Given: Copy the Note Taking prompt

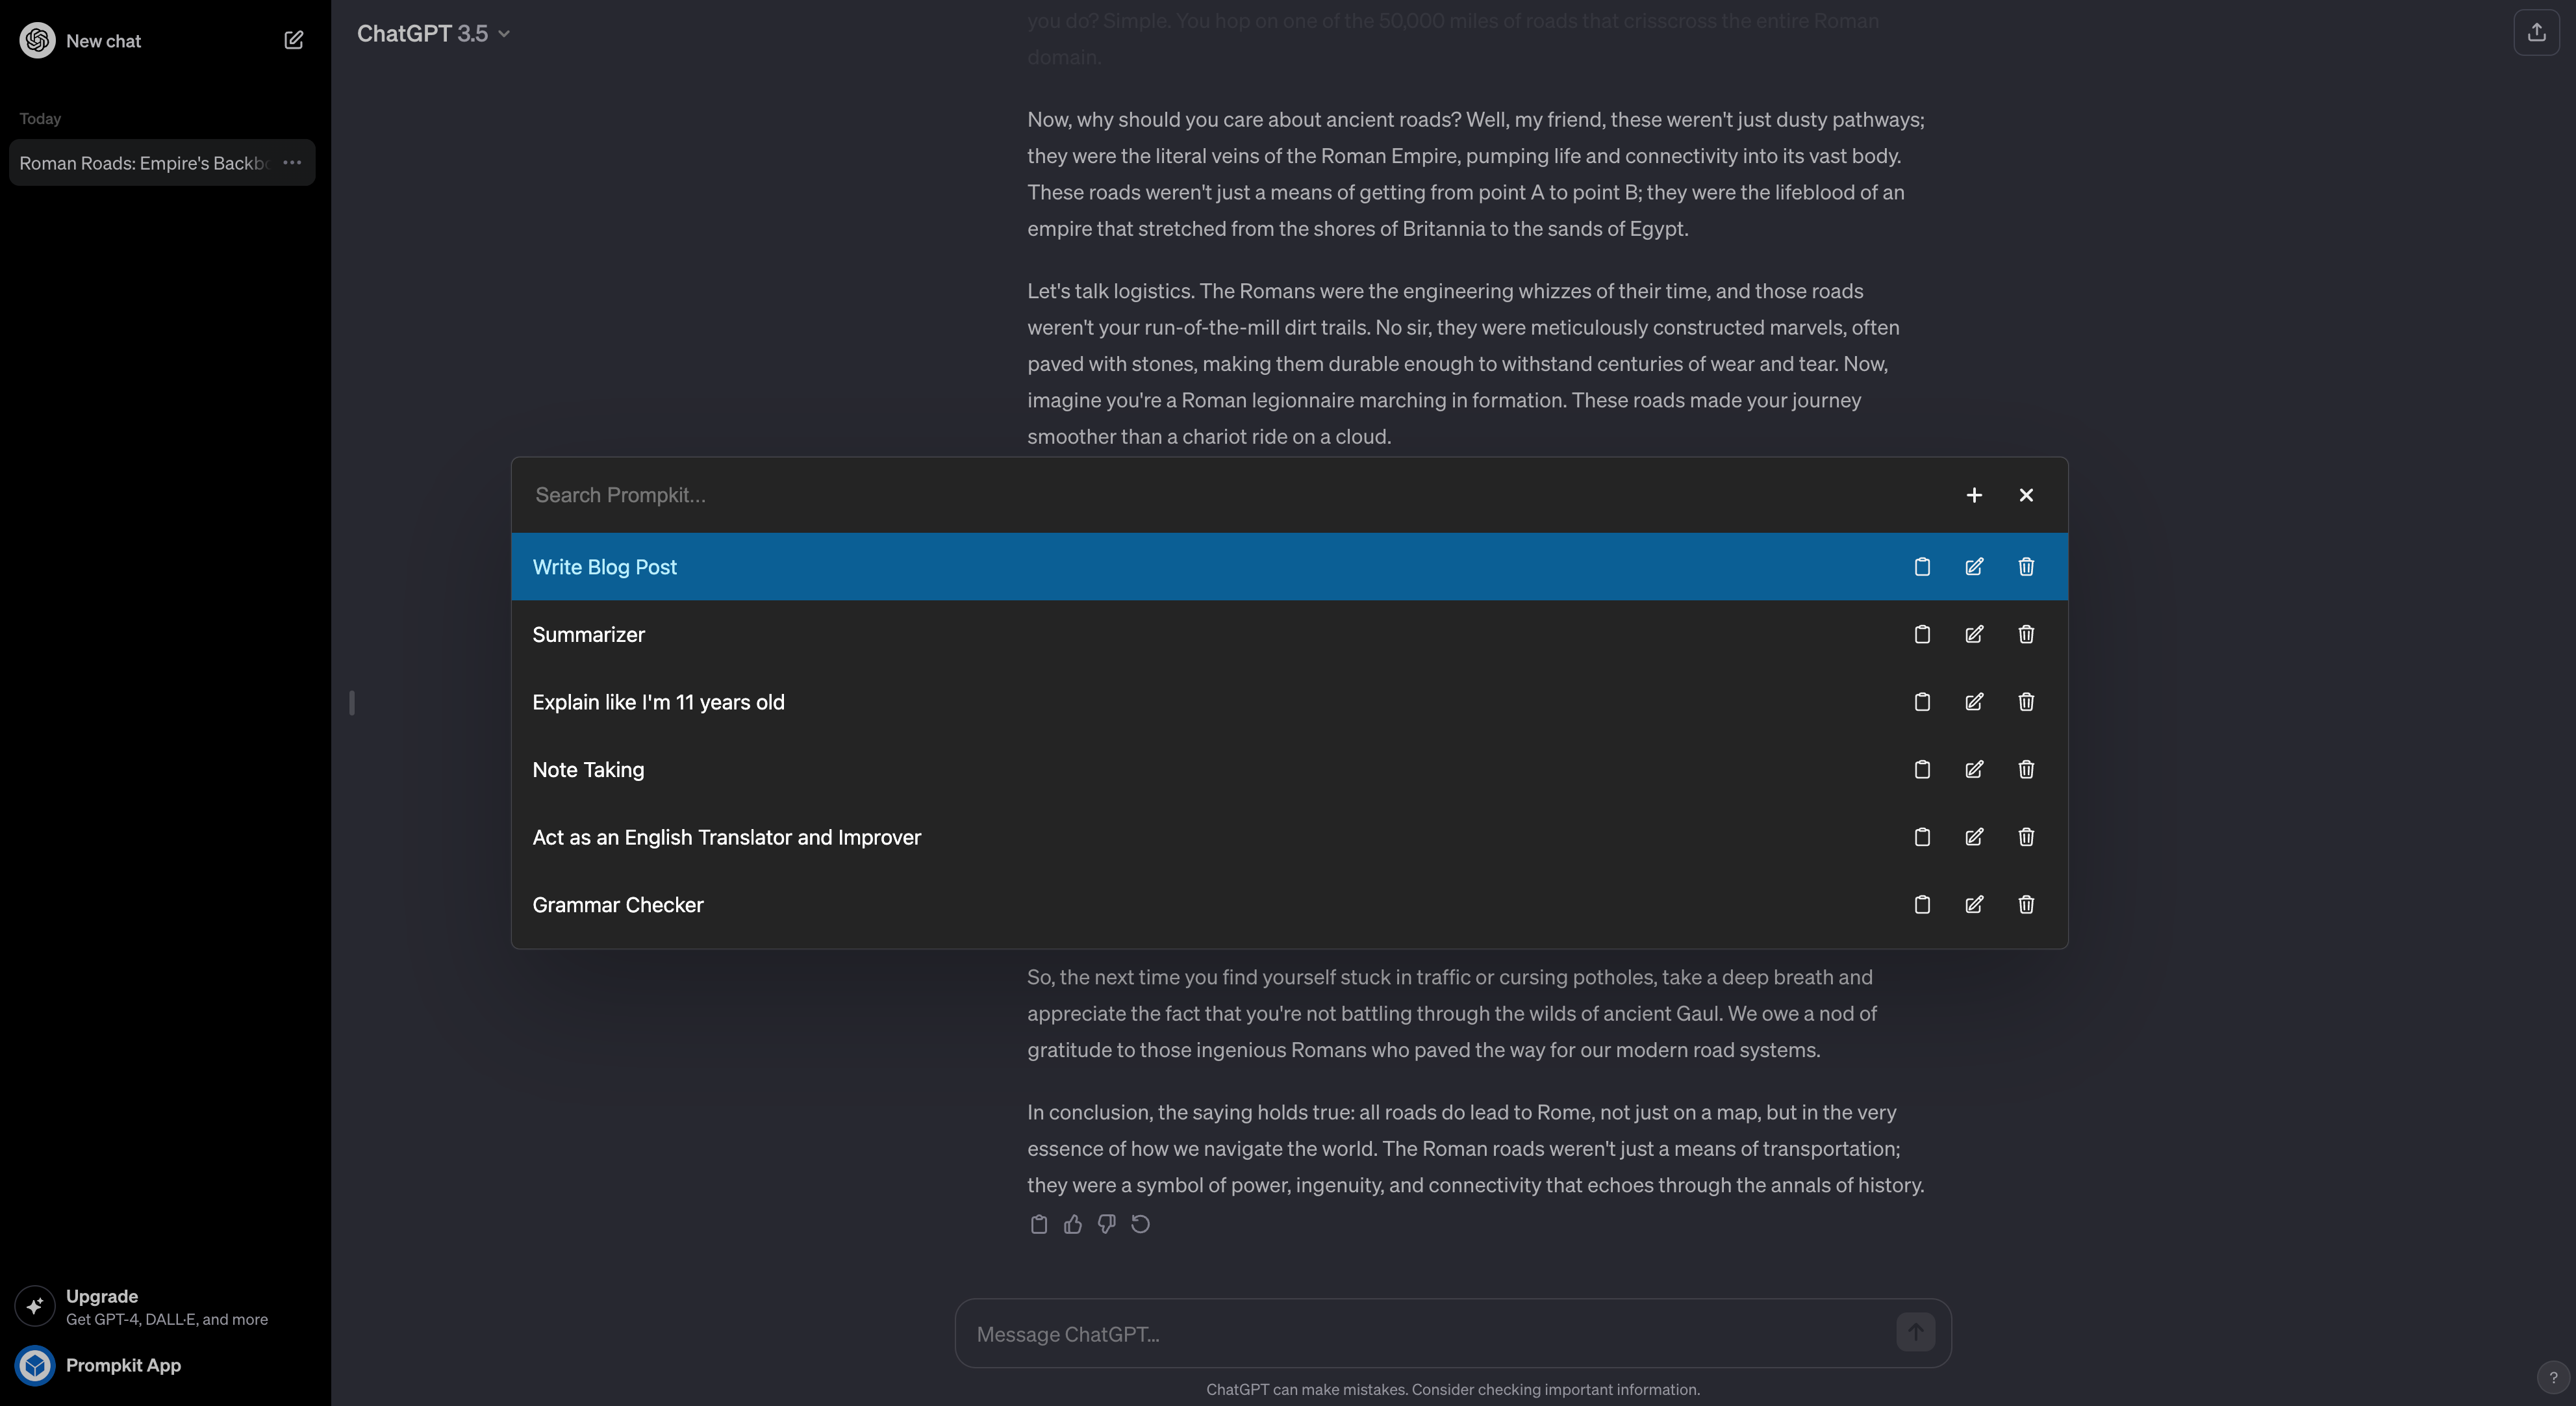Looking at the screenshot, I should (x=1921, y=769).
